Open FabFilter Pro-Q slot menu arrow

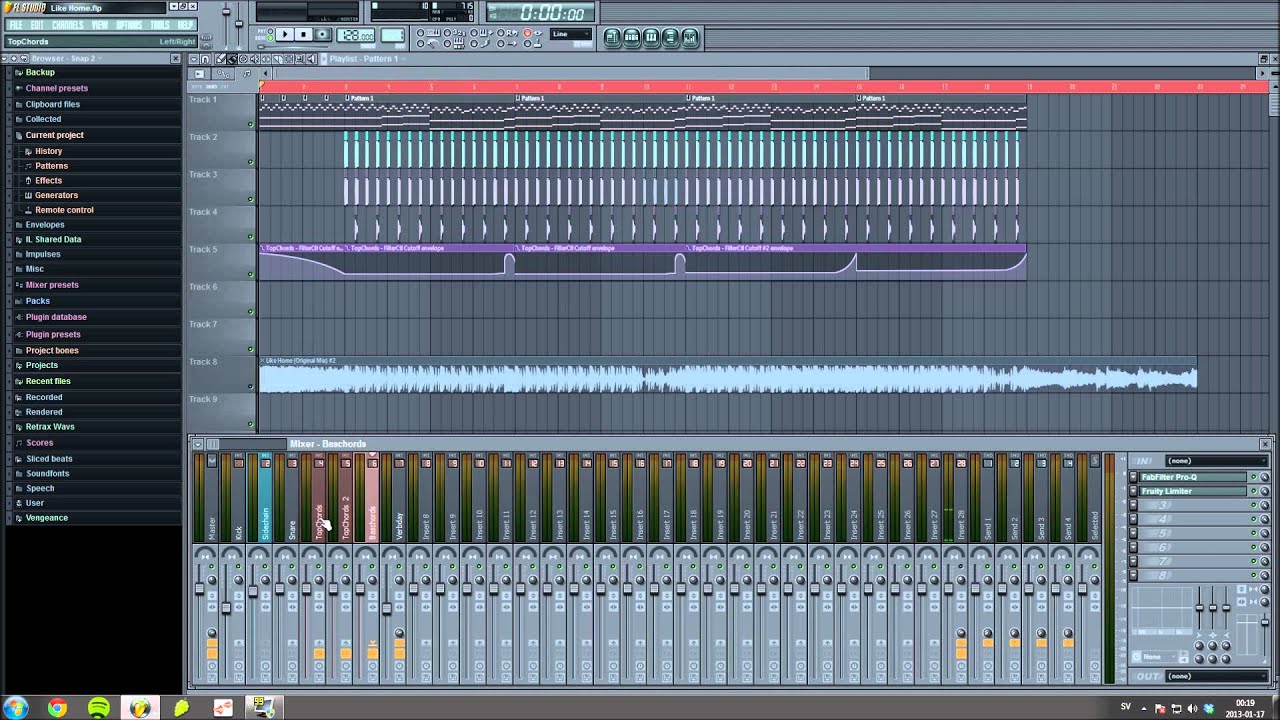point(1133,477)
